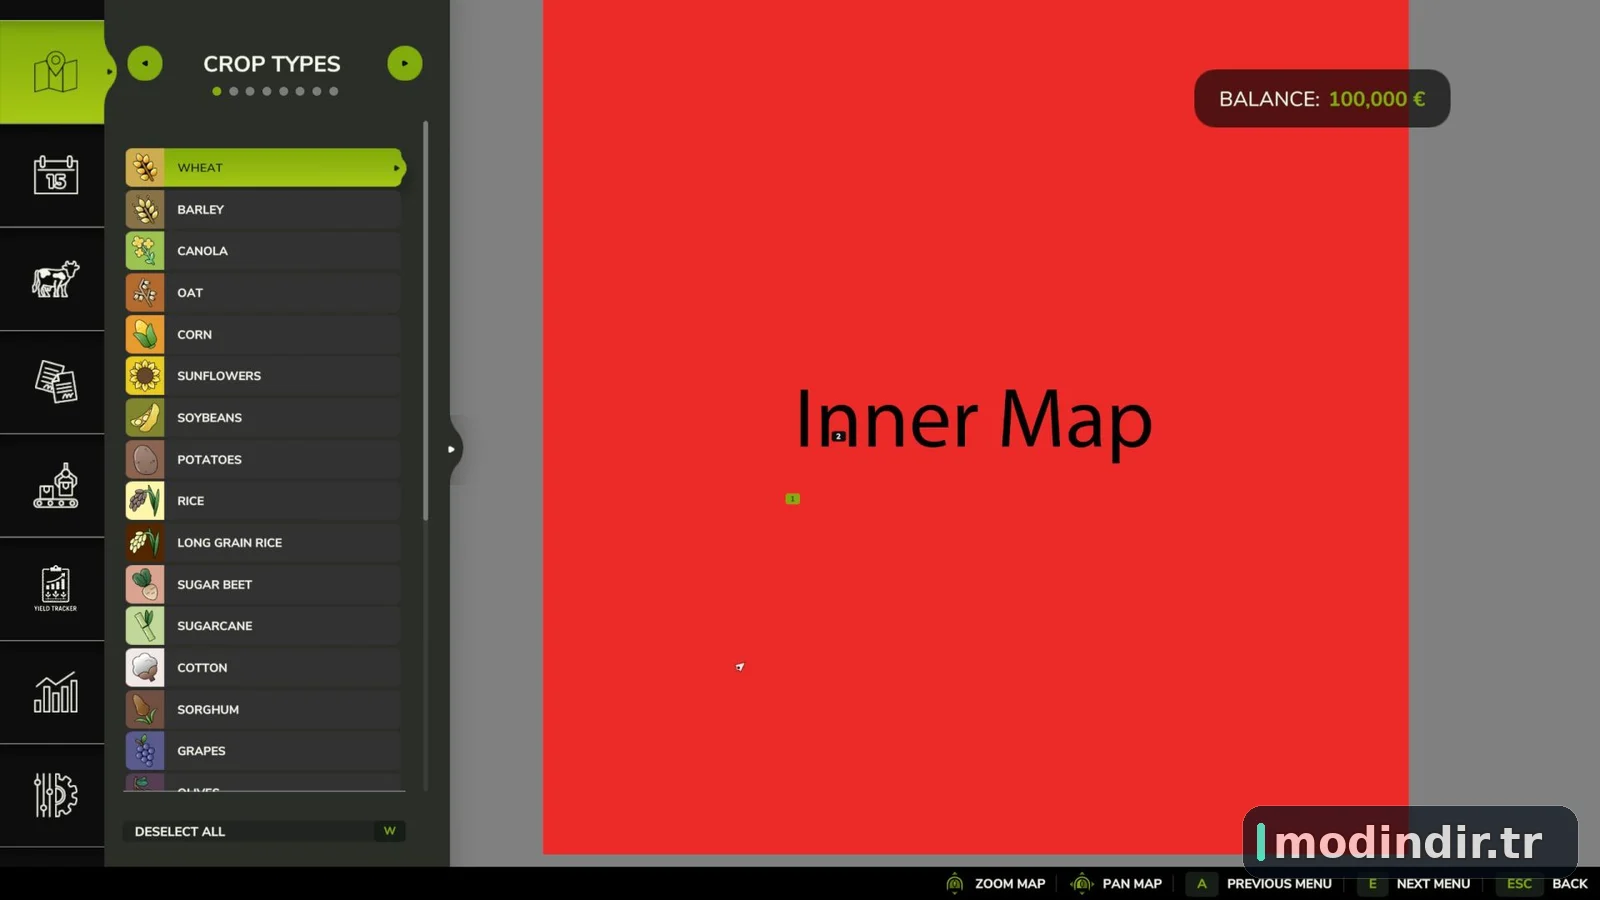This screenshot has width=1600, height=900.
Task: Toggle the Soybeans crop filter
Action: pos(264,418)
